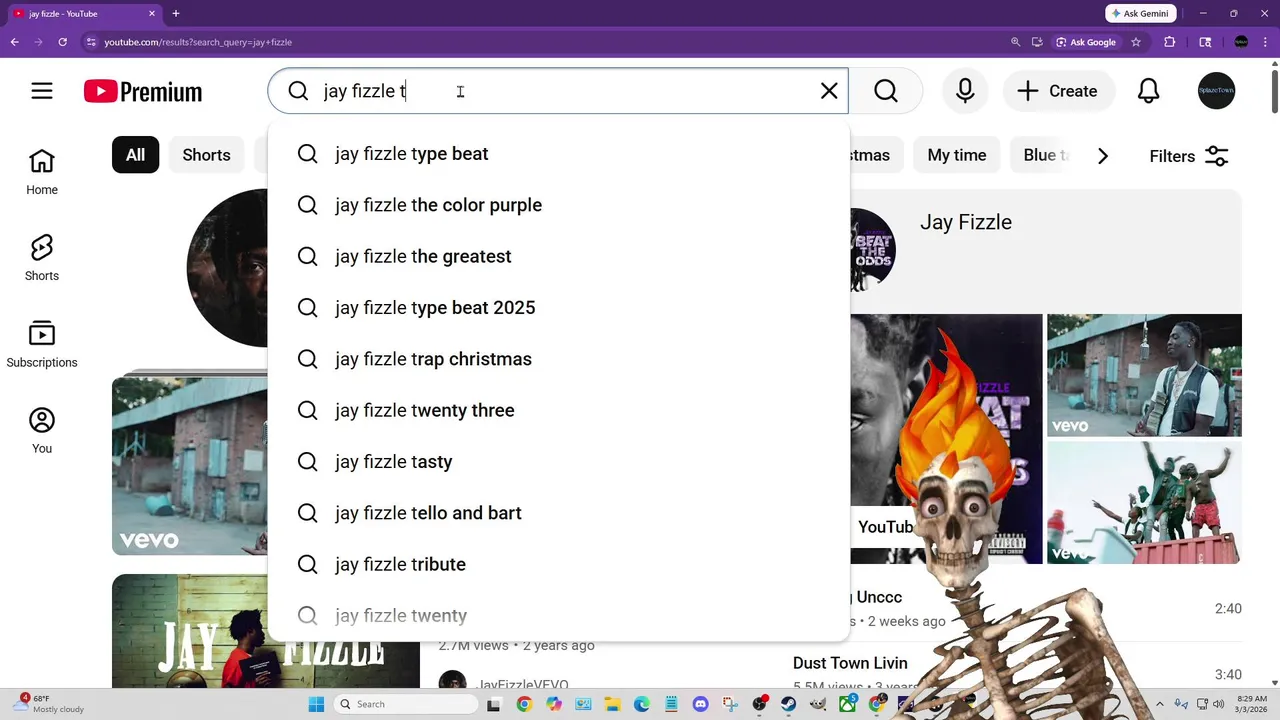Choose suggestion jay fizzle type beat 2025
The width and height of the screenshot is (1280, 720).
(558, 308)
